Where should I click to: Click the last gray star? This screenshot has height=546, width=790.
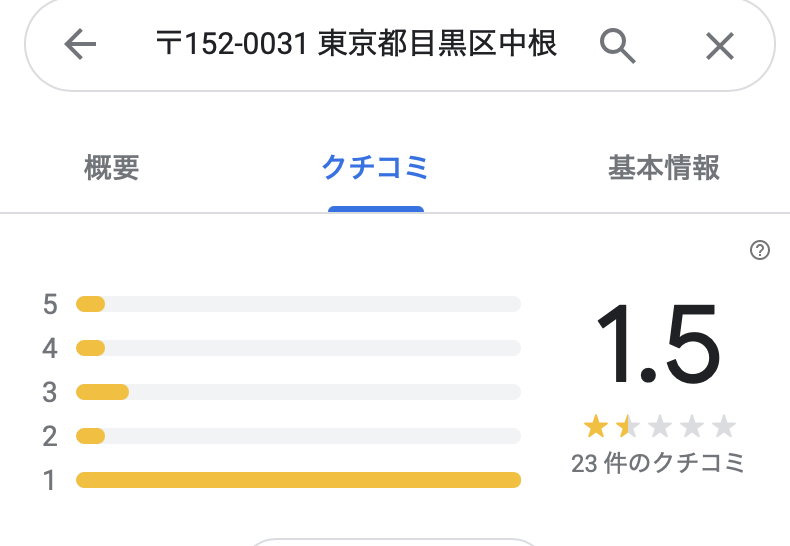[724, 428]
